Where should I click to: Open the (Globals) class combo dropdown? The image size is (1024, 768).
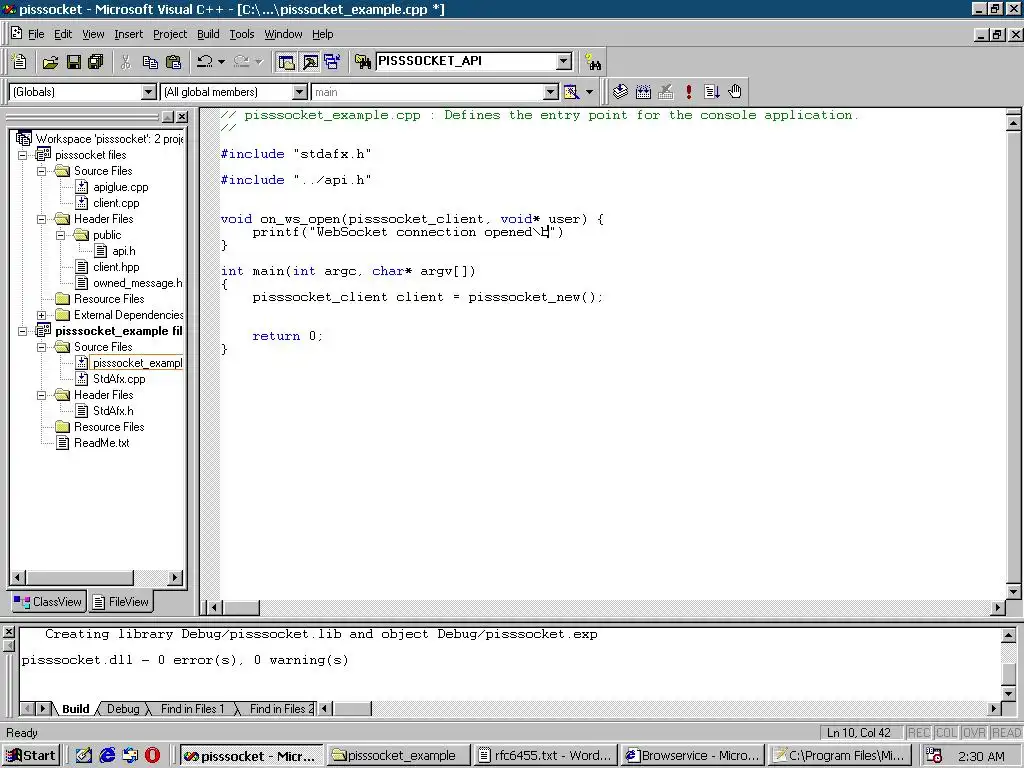pos(149,92)
